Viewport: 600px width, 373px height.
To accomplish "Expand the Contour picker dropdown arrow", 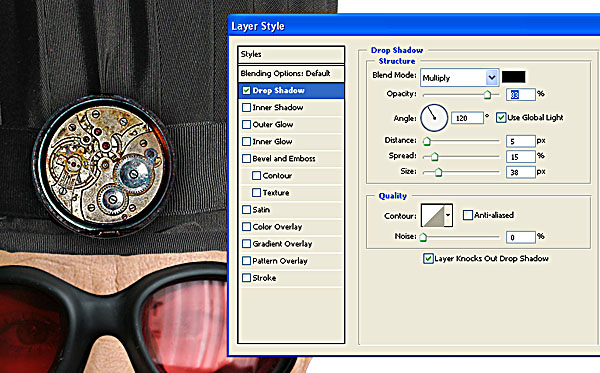I will pyautogui.click(x=448, y=215).
